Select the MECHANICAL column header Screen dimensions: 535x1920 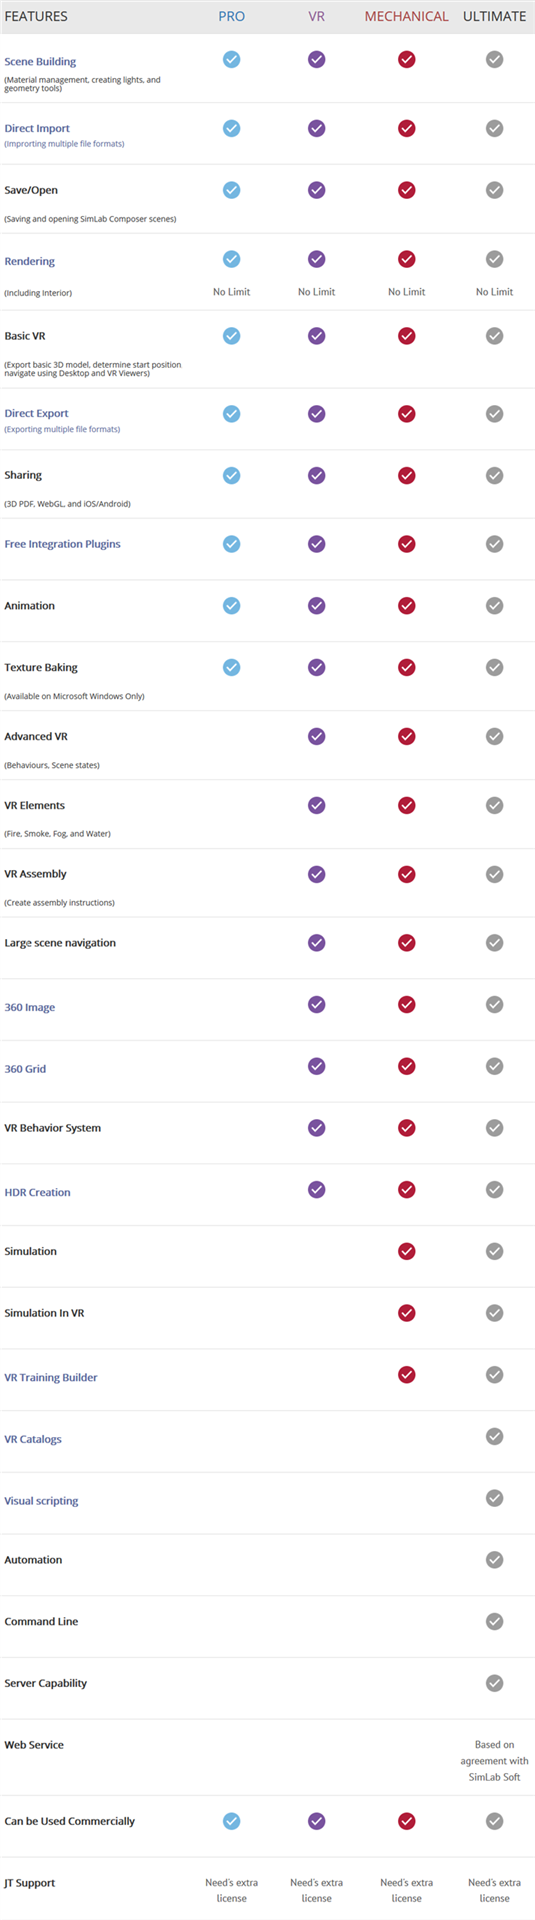(x=406, y=16)
